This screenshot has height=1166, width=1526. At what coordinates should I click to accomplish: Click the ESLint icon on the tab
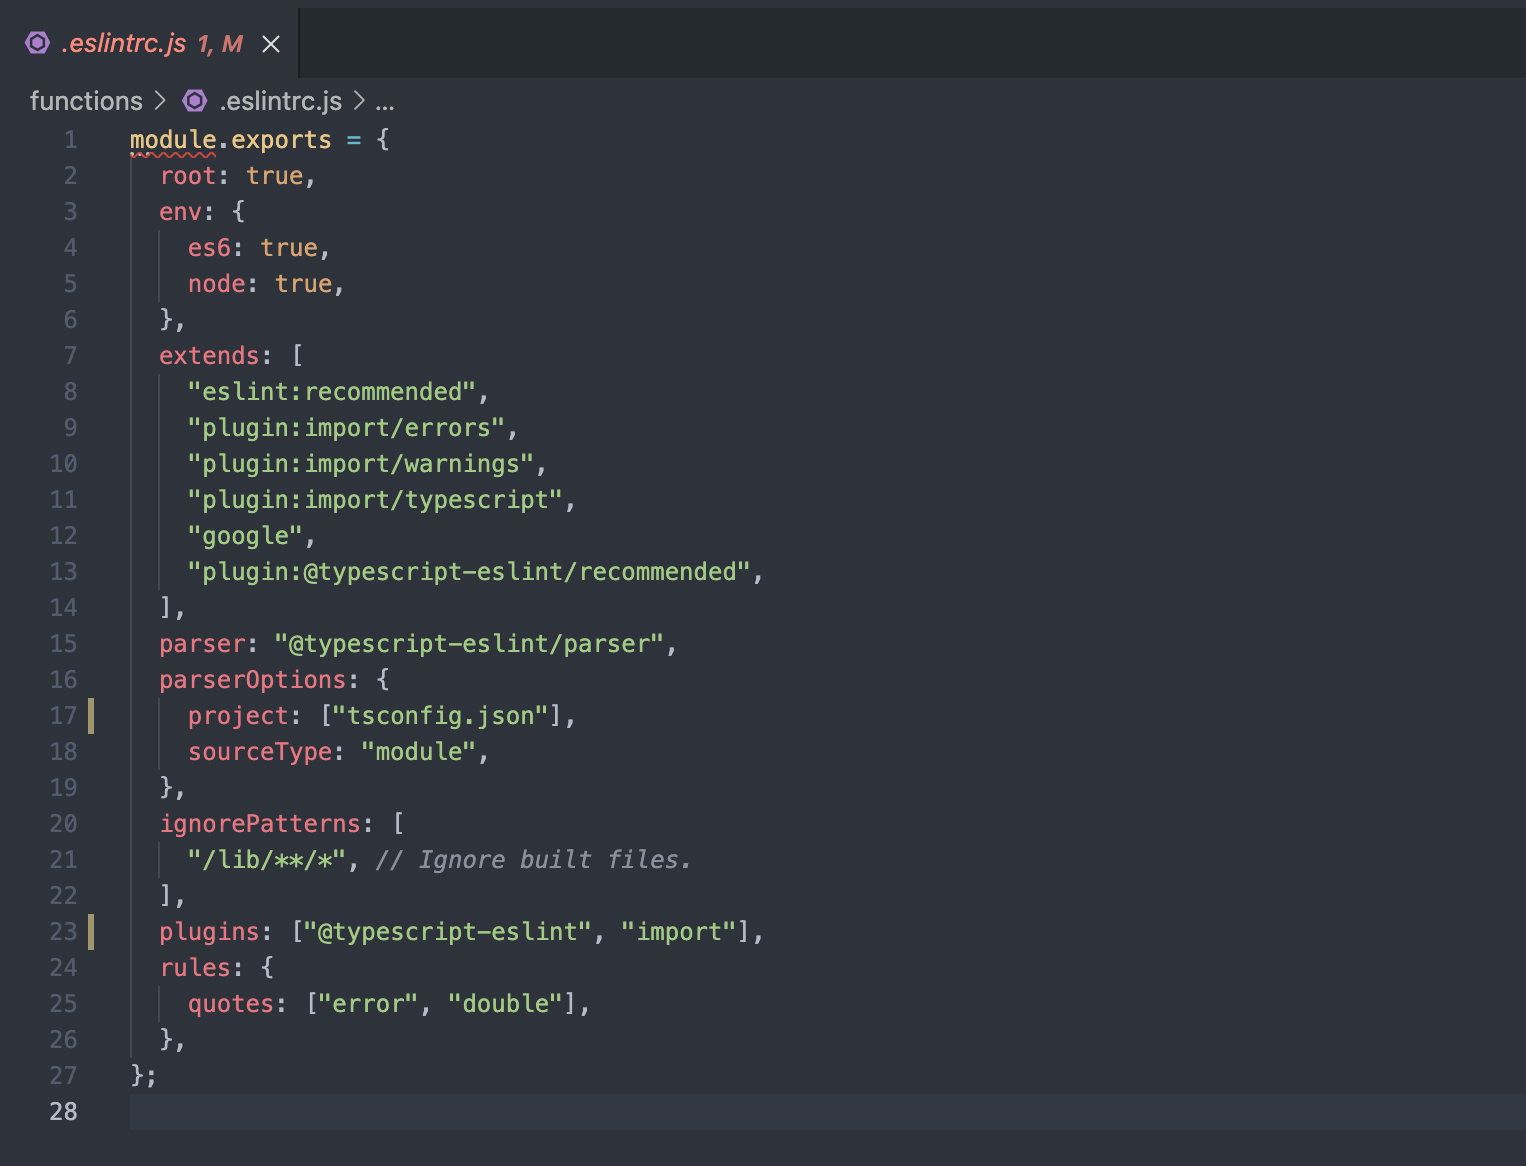[x=37, y=43]
